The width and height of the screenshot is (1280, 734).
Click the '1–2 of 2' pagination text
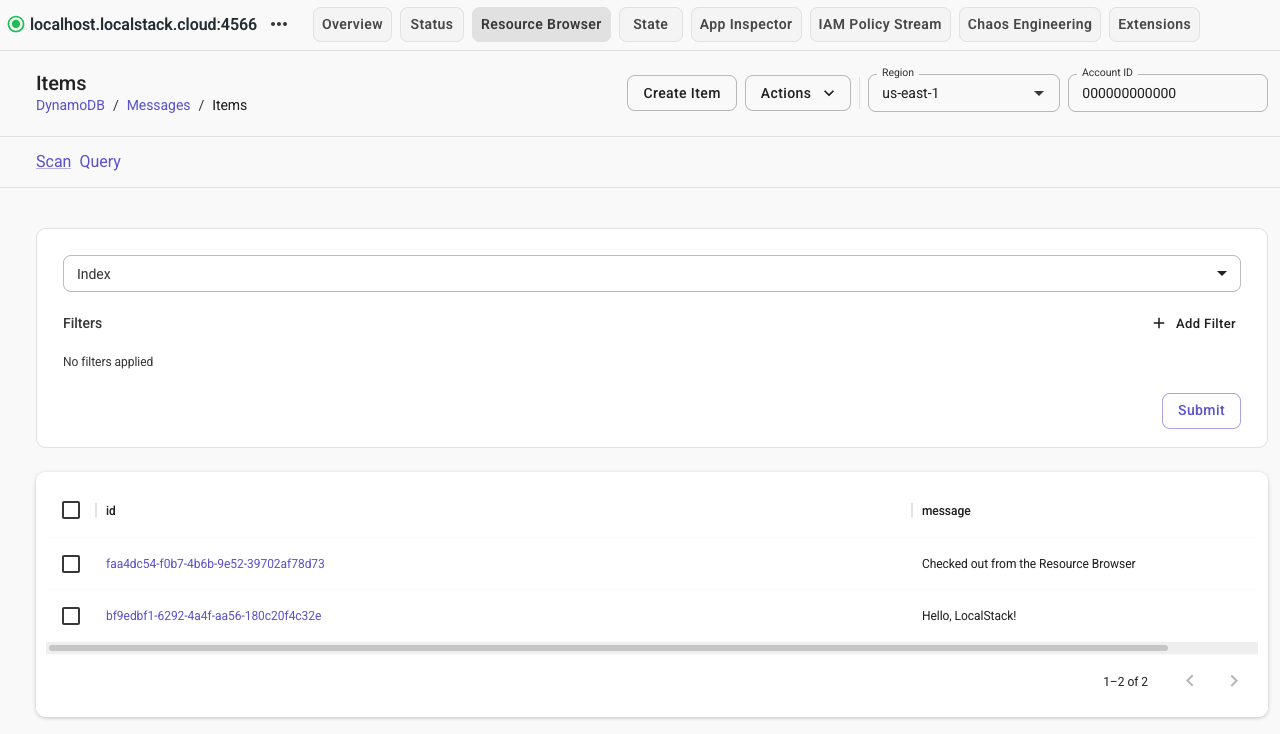[x=1126, y=682]
